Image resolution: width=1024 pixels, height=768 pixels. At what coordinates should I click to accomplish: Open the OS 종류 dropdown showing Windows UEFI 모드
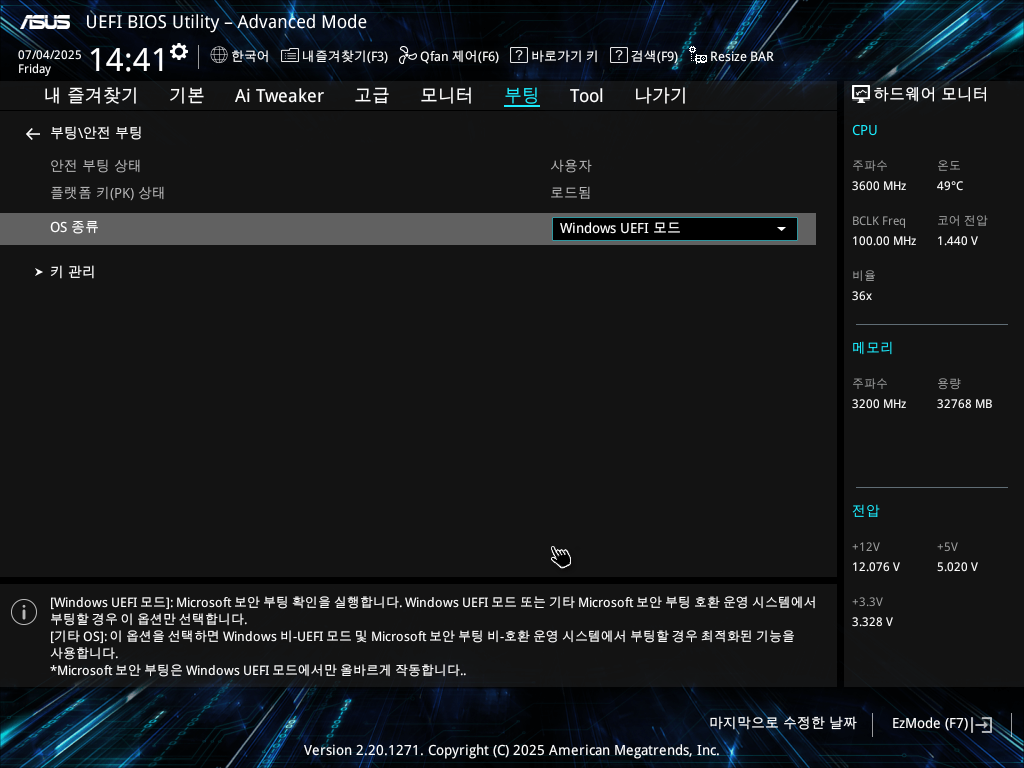point(675,229)
